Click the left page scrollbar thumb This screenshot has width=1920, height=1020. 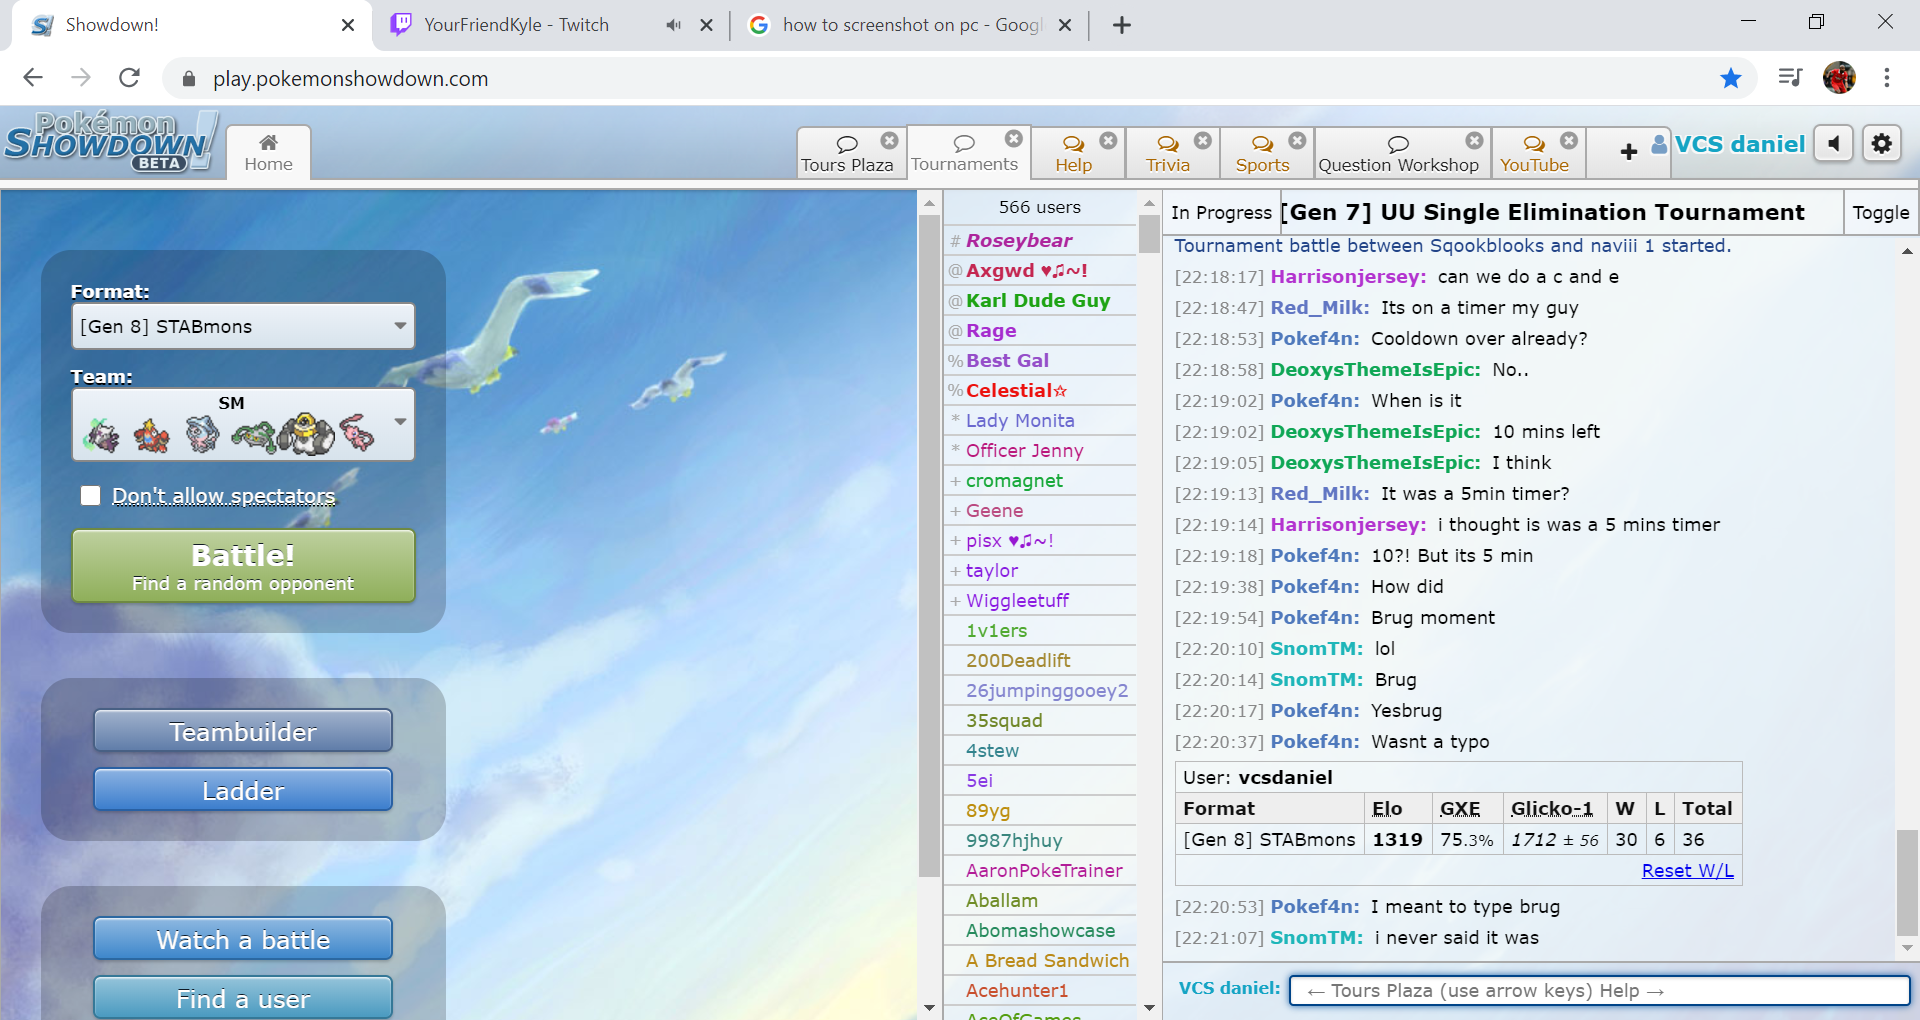(x=929, y=547)
